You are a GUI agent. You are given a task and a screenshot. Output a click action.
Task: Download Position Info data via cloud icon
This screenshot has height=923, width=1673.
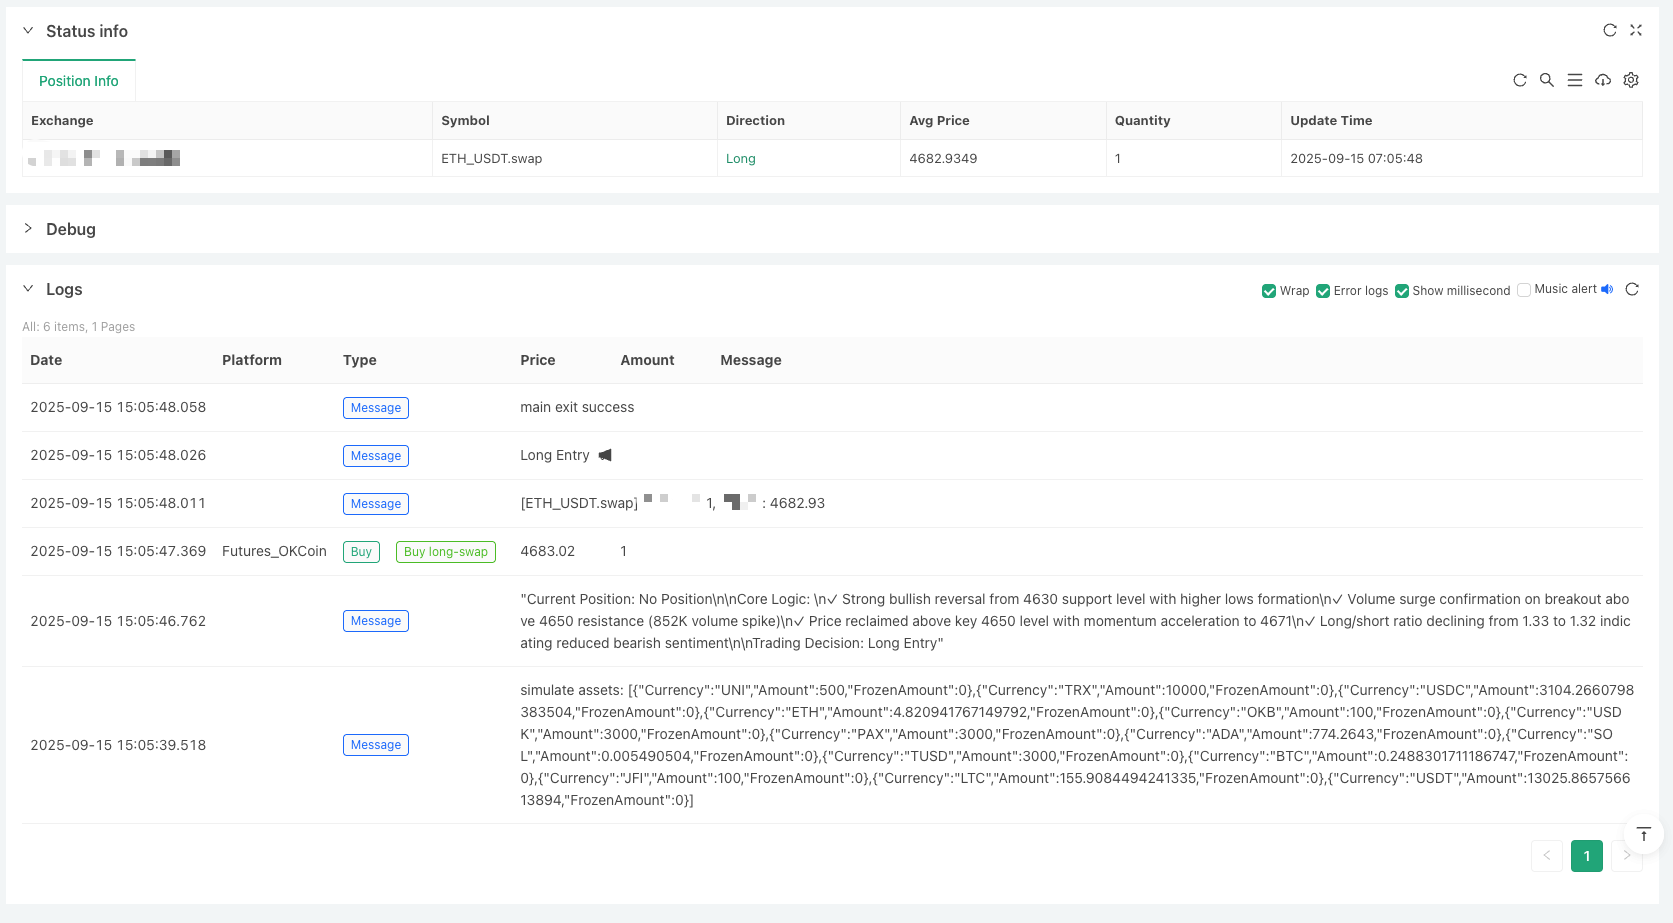pos(1603,80)
